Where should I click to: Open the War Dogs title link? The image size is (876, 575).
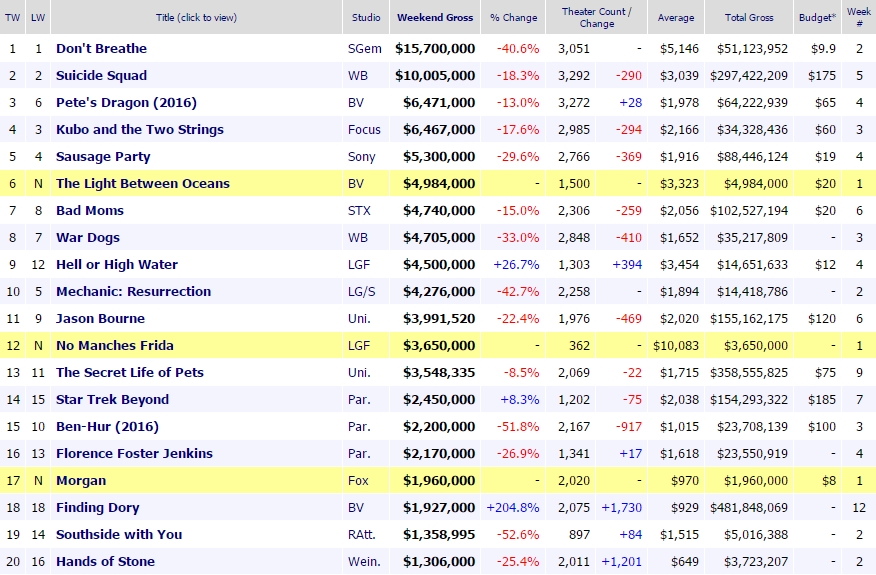[x=88, y=237]
